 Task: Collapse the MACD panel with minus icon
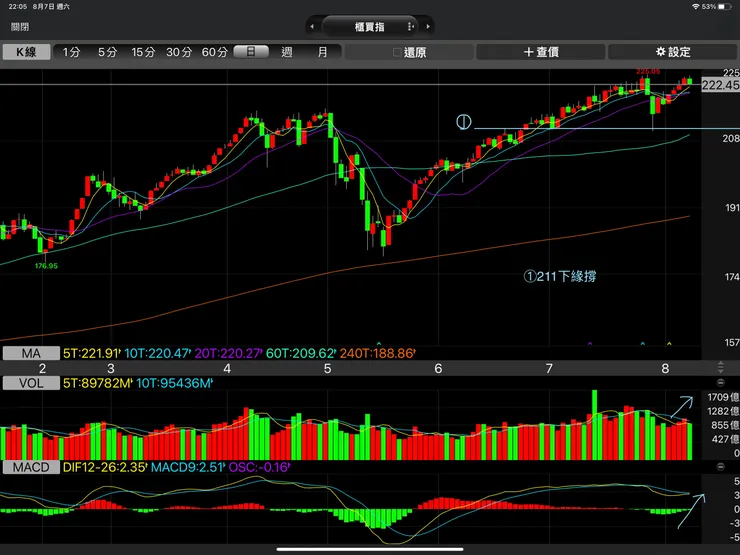[720, 467]
